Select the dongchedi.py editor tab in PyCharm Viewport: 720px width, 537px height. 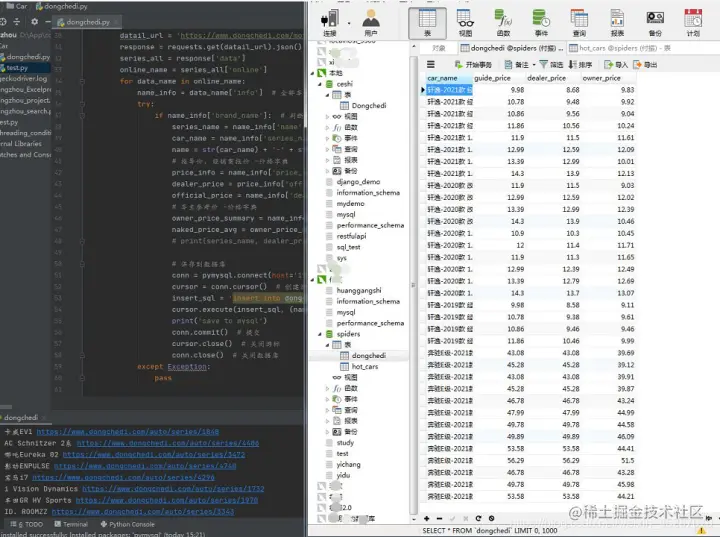point(87,22)
